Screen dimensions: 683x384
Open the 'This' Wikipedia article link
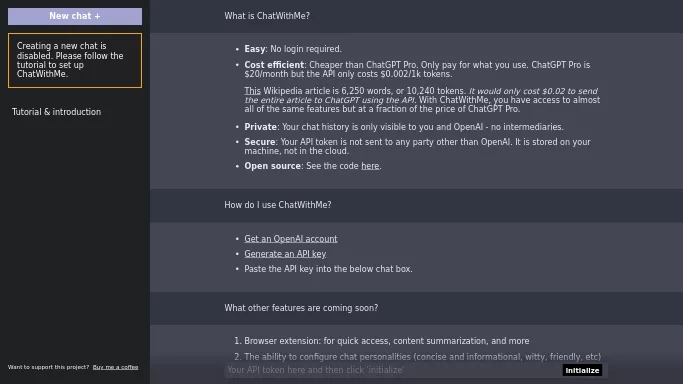(x=252, y=91)
